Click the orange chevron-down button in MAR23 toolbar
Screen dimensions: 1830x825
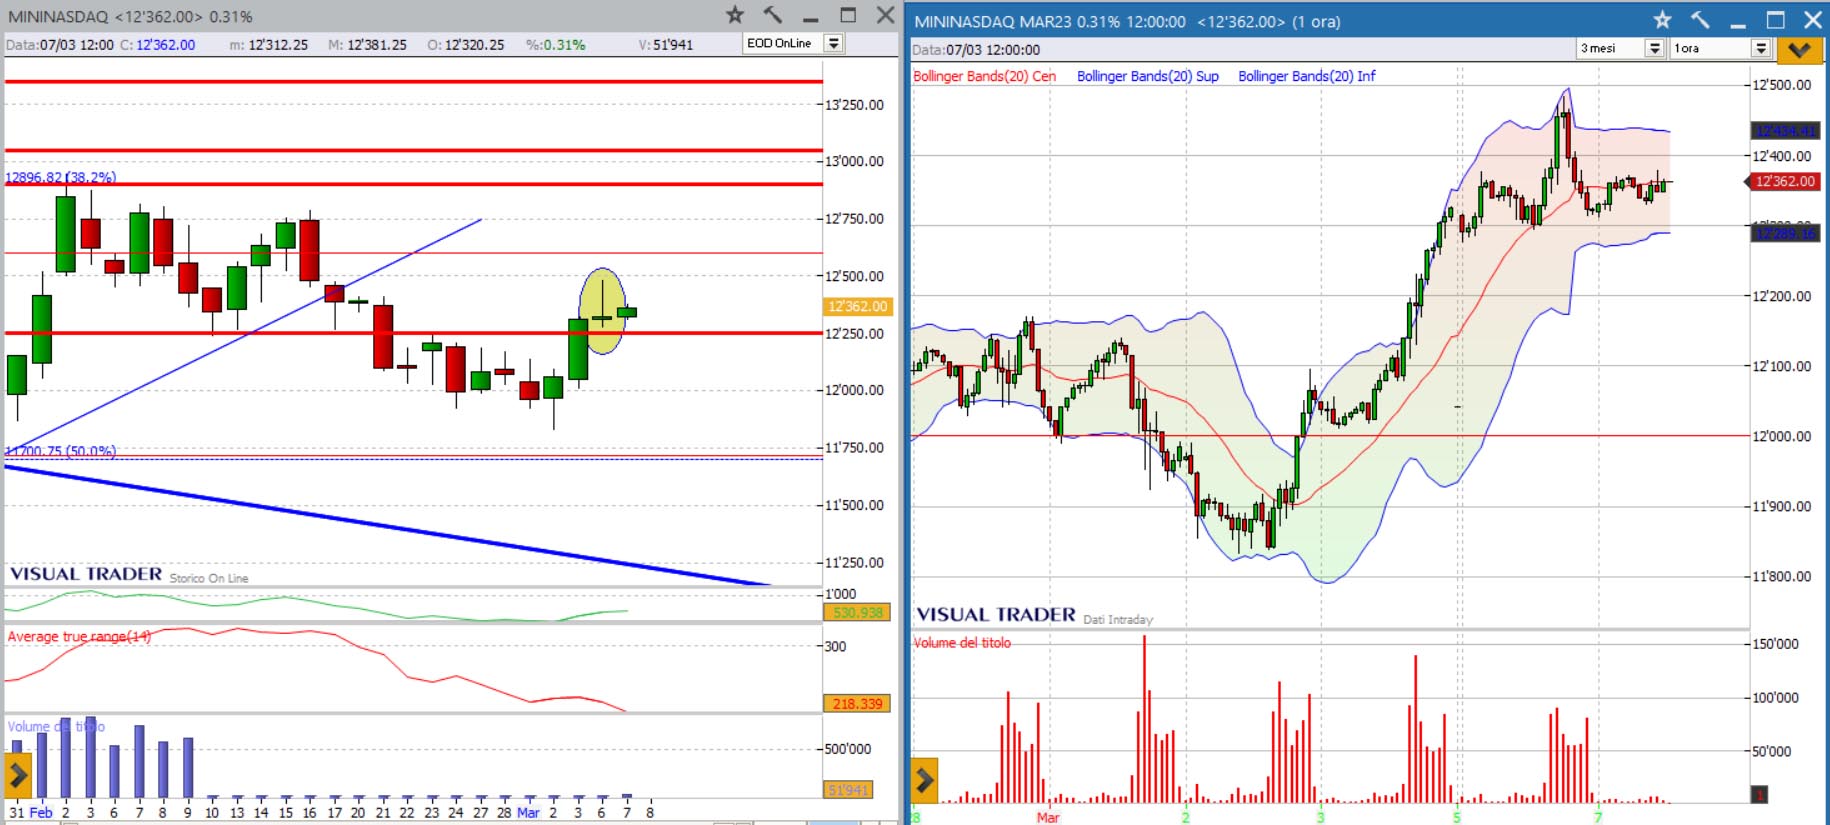click(1799, 49)
